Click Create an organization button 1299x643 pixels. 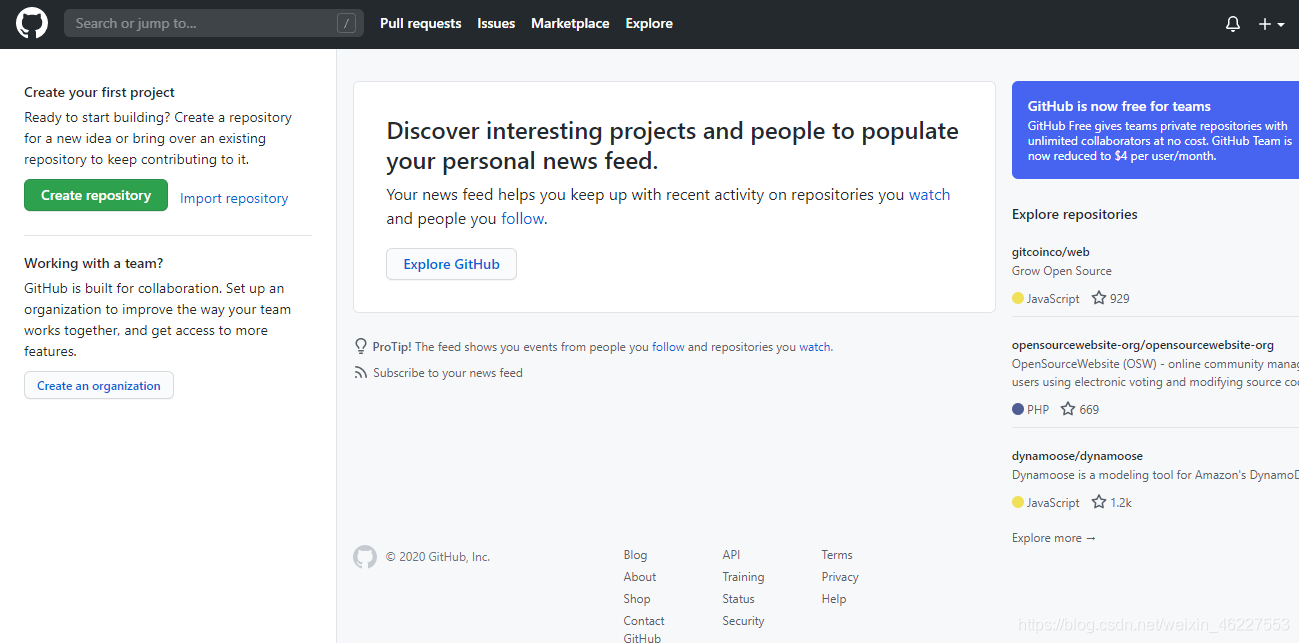99,385
